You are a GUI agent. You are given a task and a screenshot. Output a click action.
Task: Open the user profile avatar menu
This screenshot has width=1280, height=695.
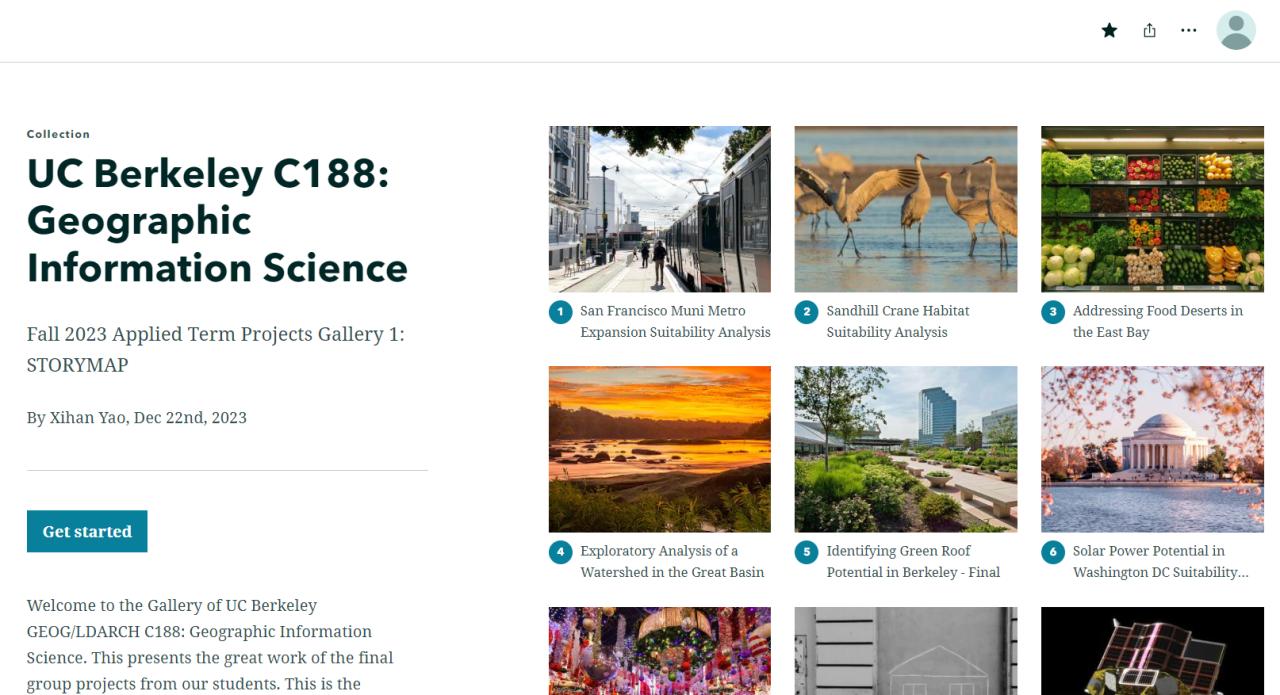click(1236, 30)
